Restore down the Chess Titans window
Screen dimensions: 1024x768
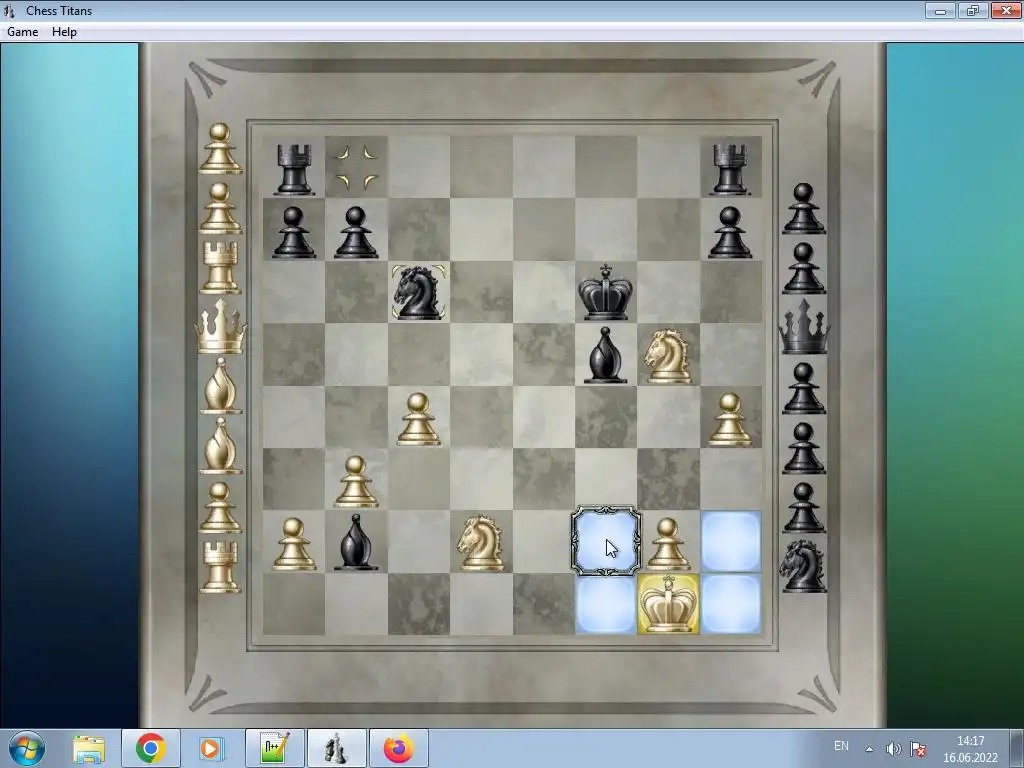tap(972, 10)
